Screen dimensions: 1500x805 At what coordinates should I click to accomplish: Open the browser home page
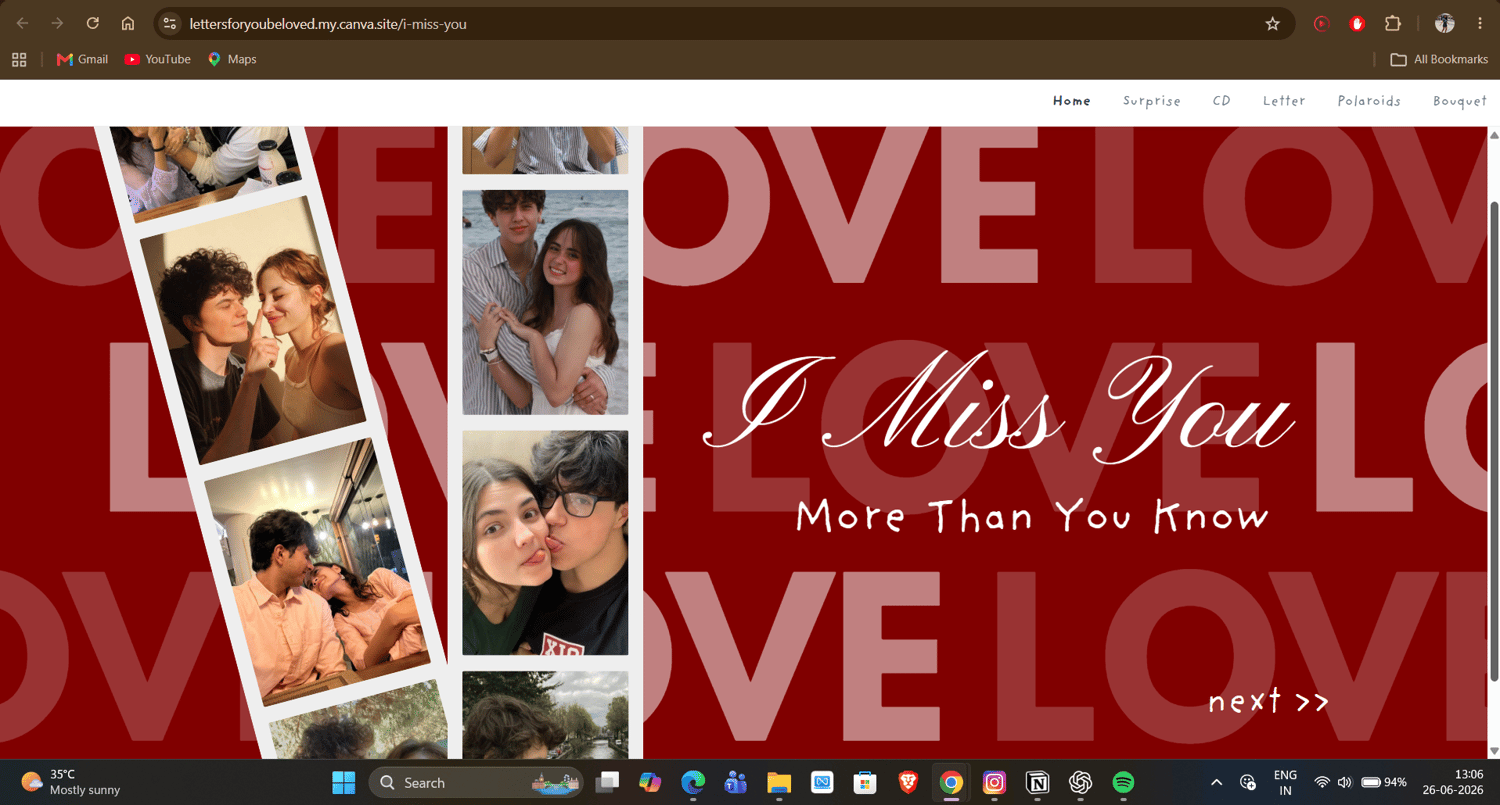click(128, 24)
